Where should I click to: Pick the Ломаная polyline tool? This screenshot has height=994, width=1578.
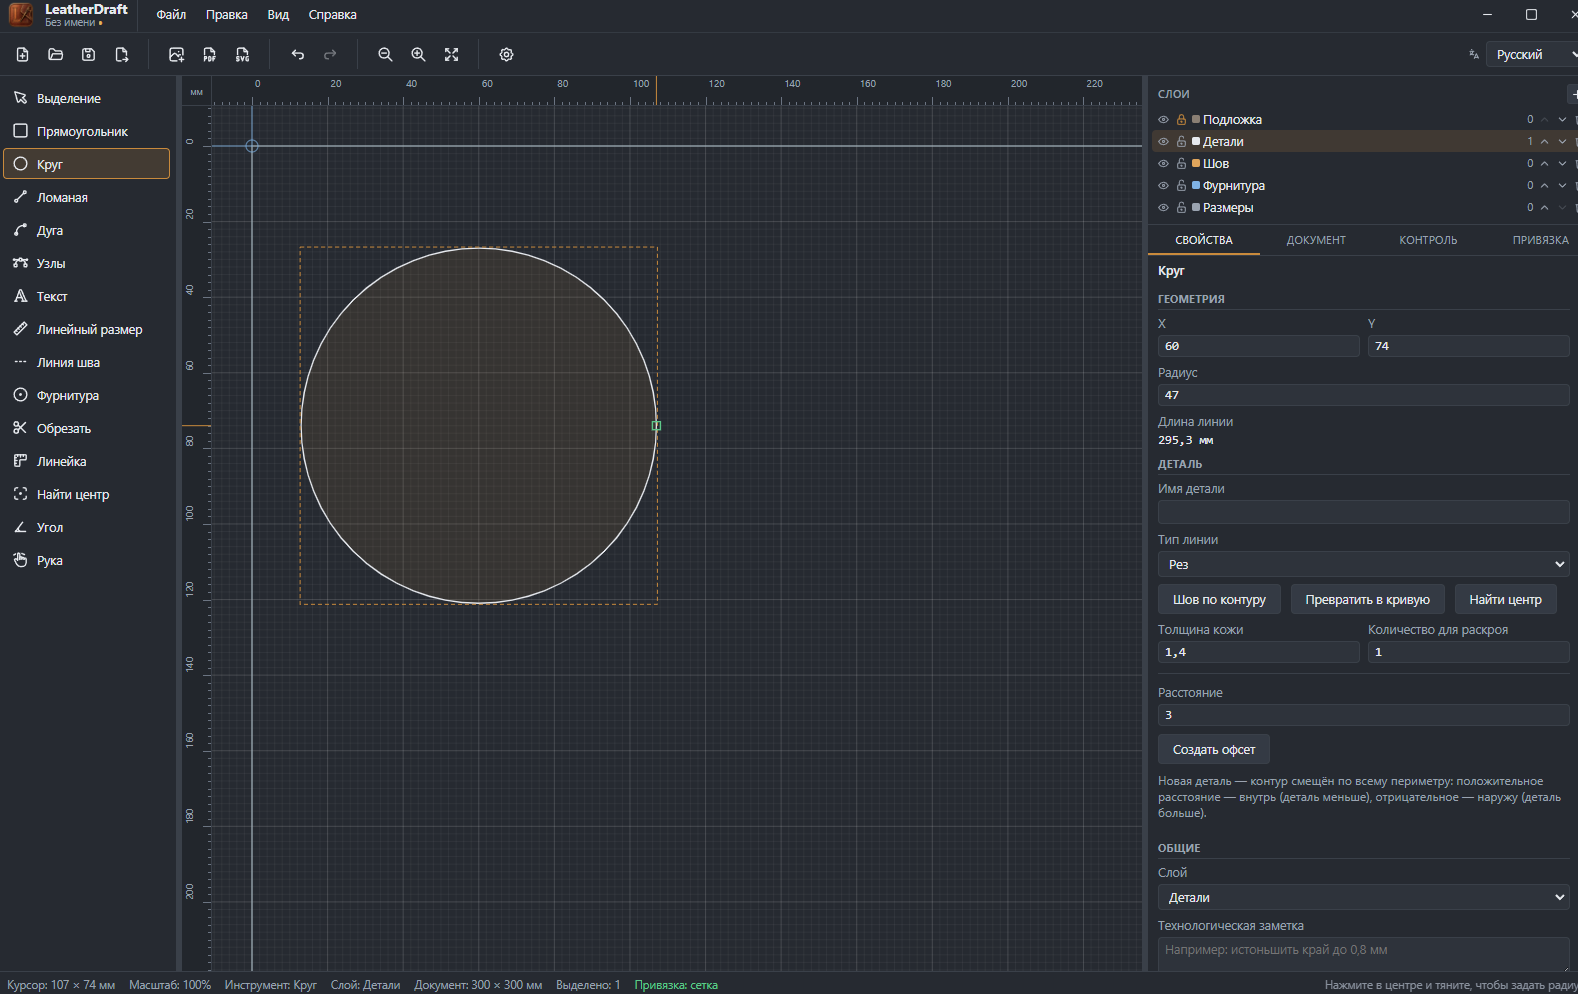click(x=87, y=197)
